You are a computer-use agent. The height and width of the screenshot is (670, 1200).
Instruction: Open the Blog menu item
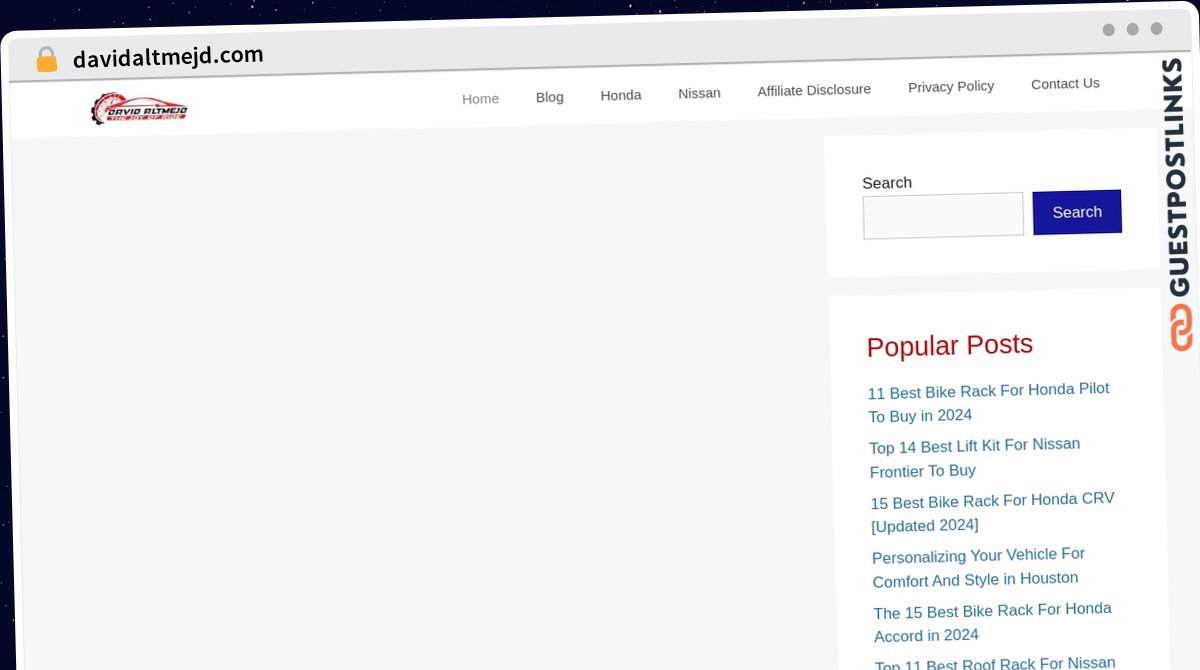(x=550, y=97)
